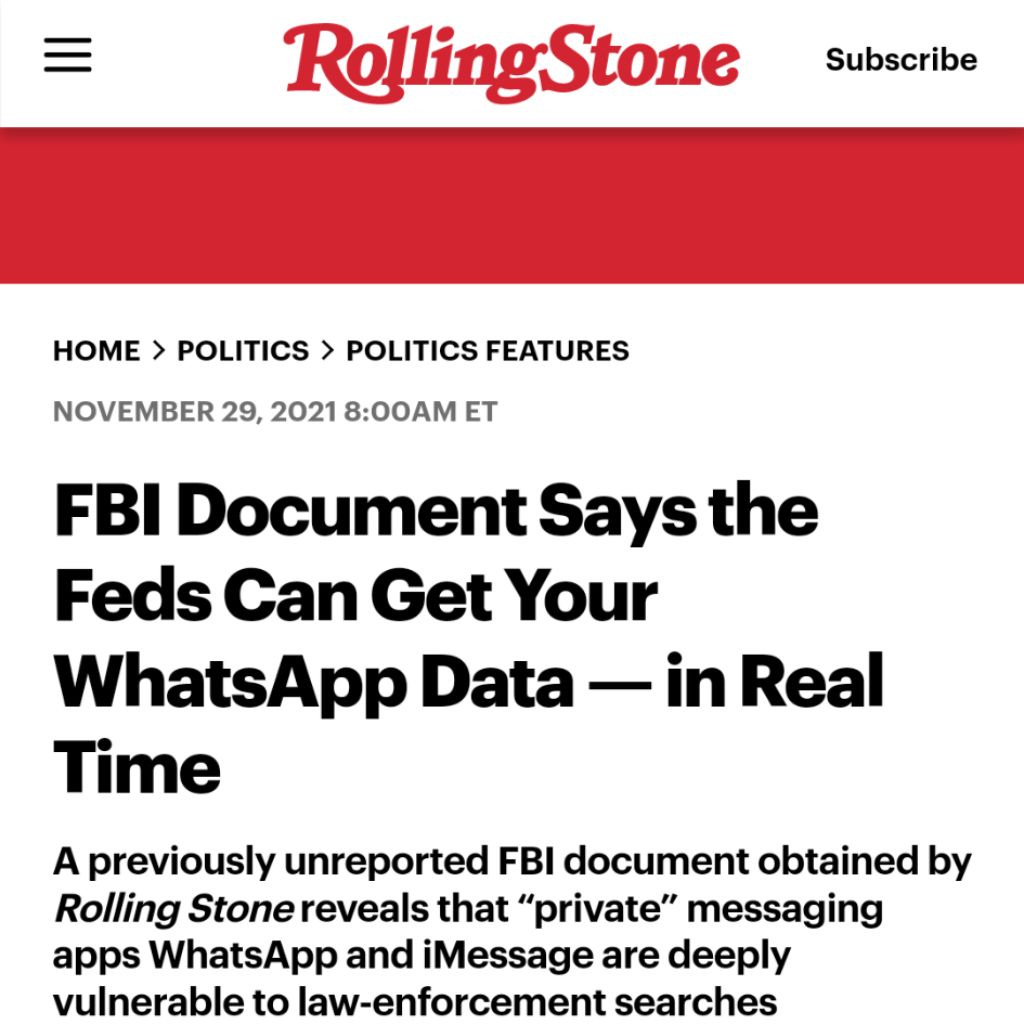Open the POLITICS FEATURES breadcrumb
Image resolution: width=1024 pixels, height=1032 pixels.
(488, 351)
